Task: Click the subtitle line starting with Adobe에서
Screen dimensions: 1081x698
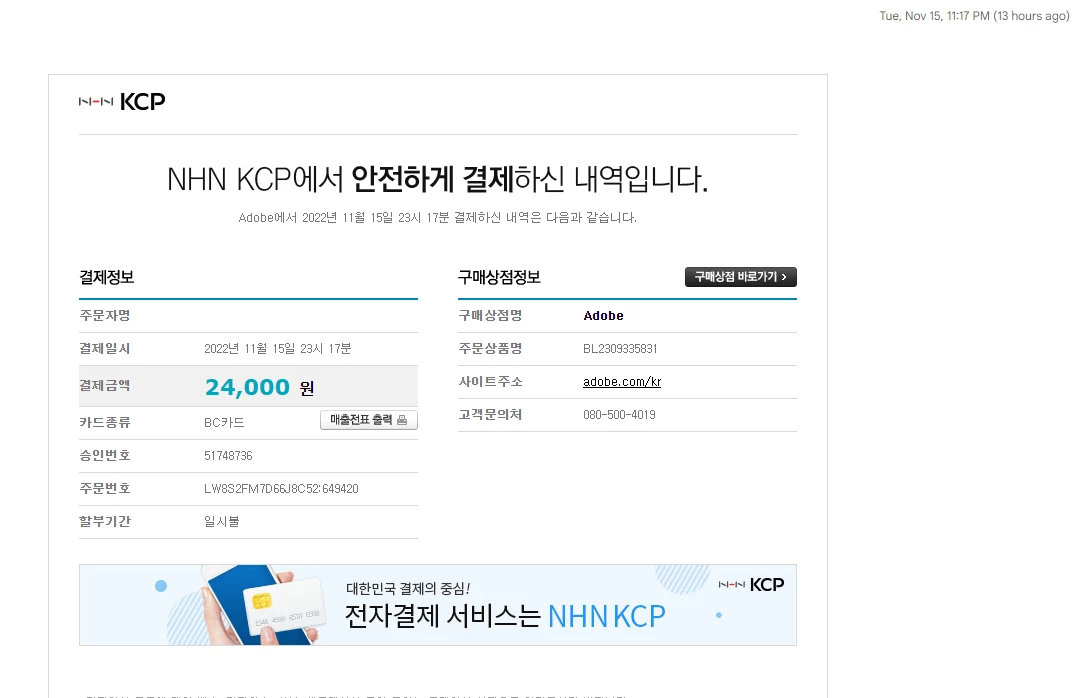Action: pyautogui.click(x=438, y=217)
